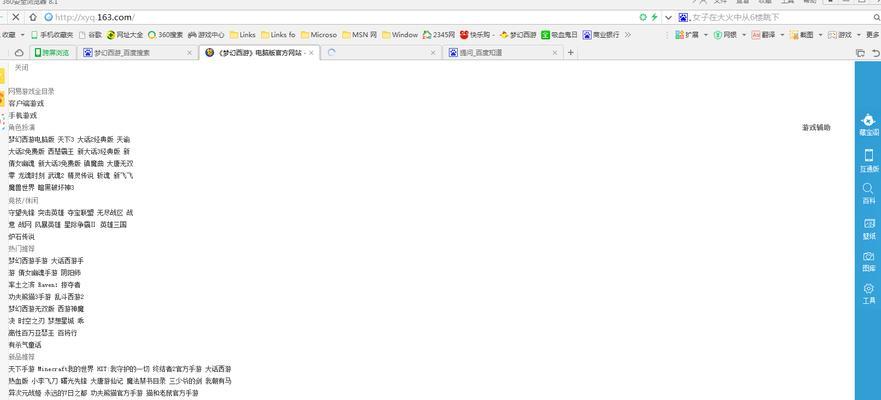Close the 梦幻西游_百度搜索 tab
Viewport: 881px width, 400px height.
(x=189, y=53)
